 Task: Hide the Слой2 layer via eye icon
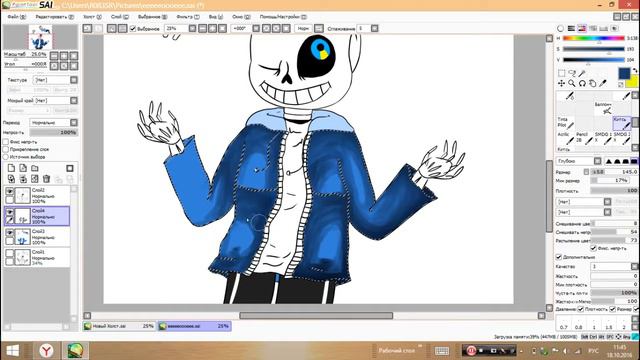click(9, 191)
